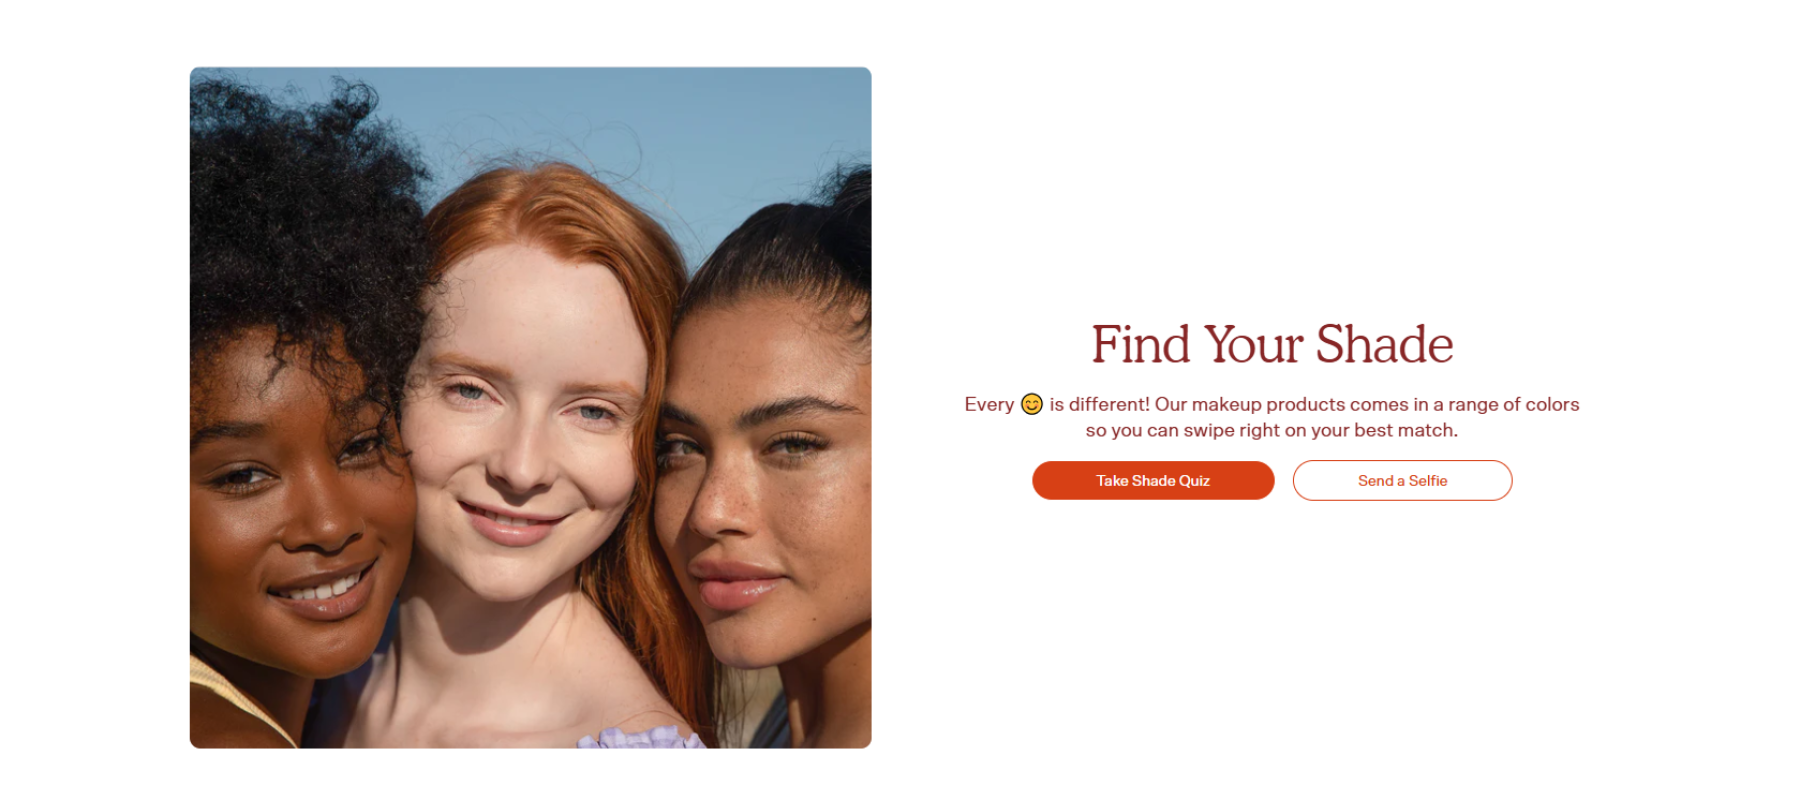The image size is (1800, 800).
Task: Click the purple flower at the photo's bottom
Action: point(640,739)
